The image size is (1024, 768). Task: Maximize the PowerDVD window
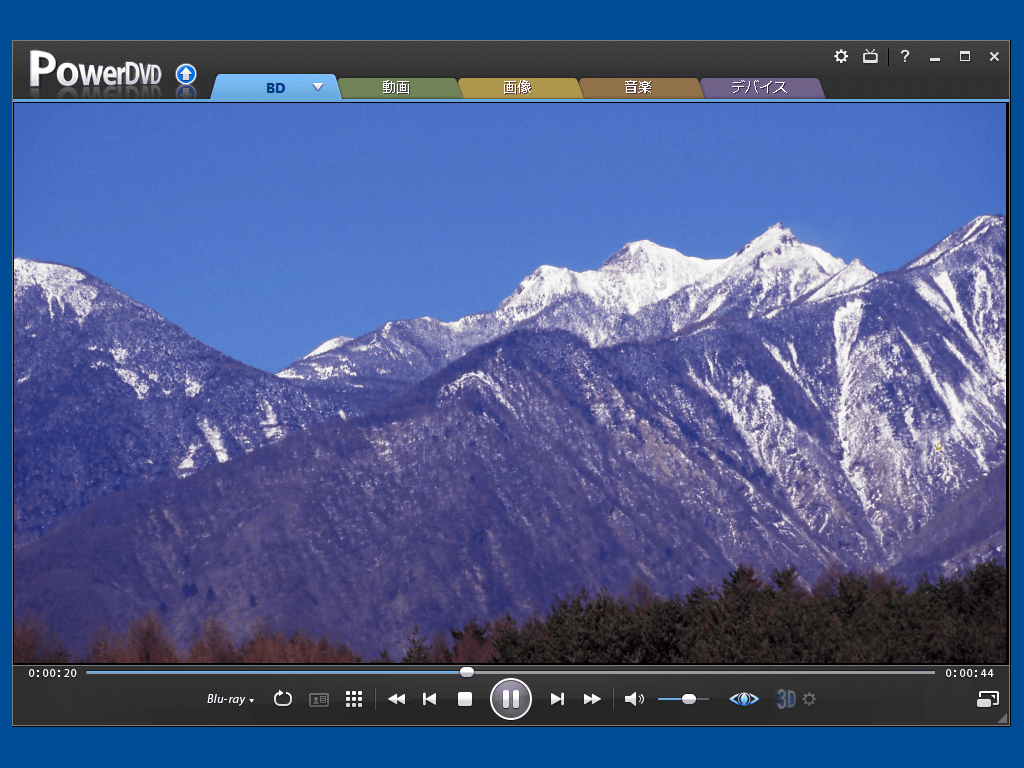(x=965, y=56)
